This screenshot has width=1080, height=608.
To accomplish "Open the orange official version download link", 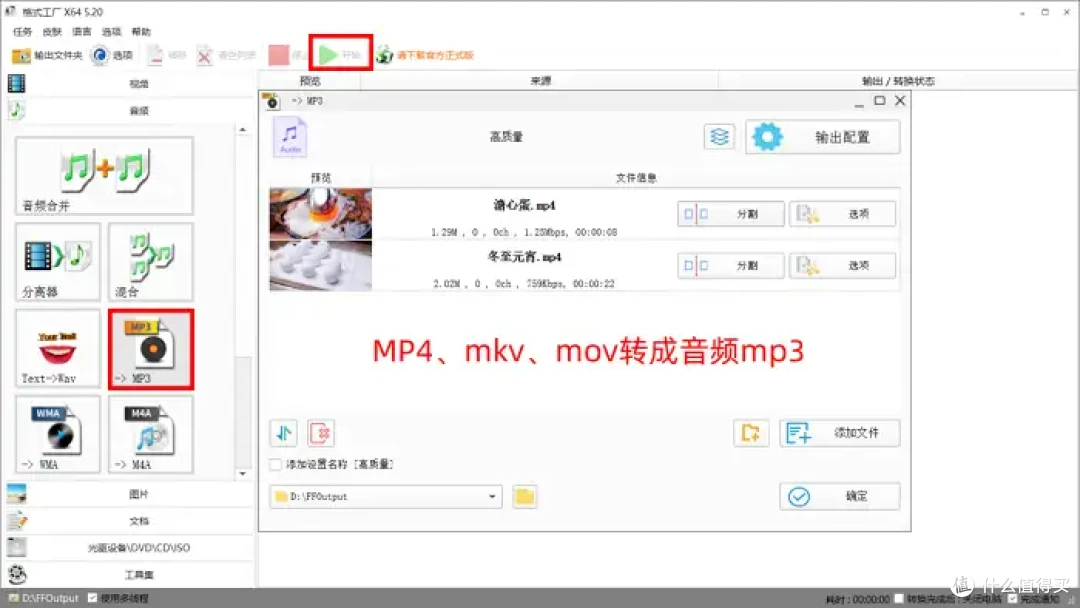I will [435, 55].
